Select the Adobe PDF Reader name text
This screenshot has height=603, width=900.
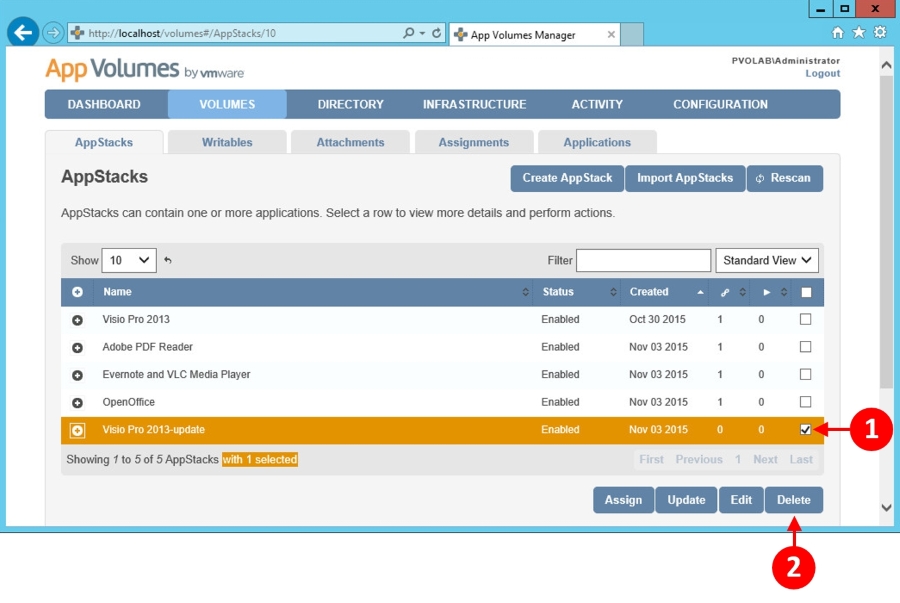coord(148,347)
